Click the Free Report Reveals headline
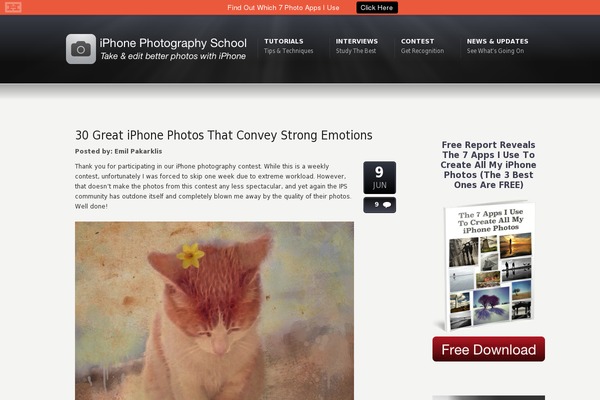 488,165
